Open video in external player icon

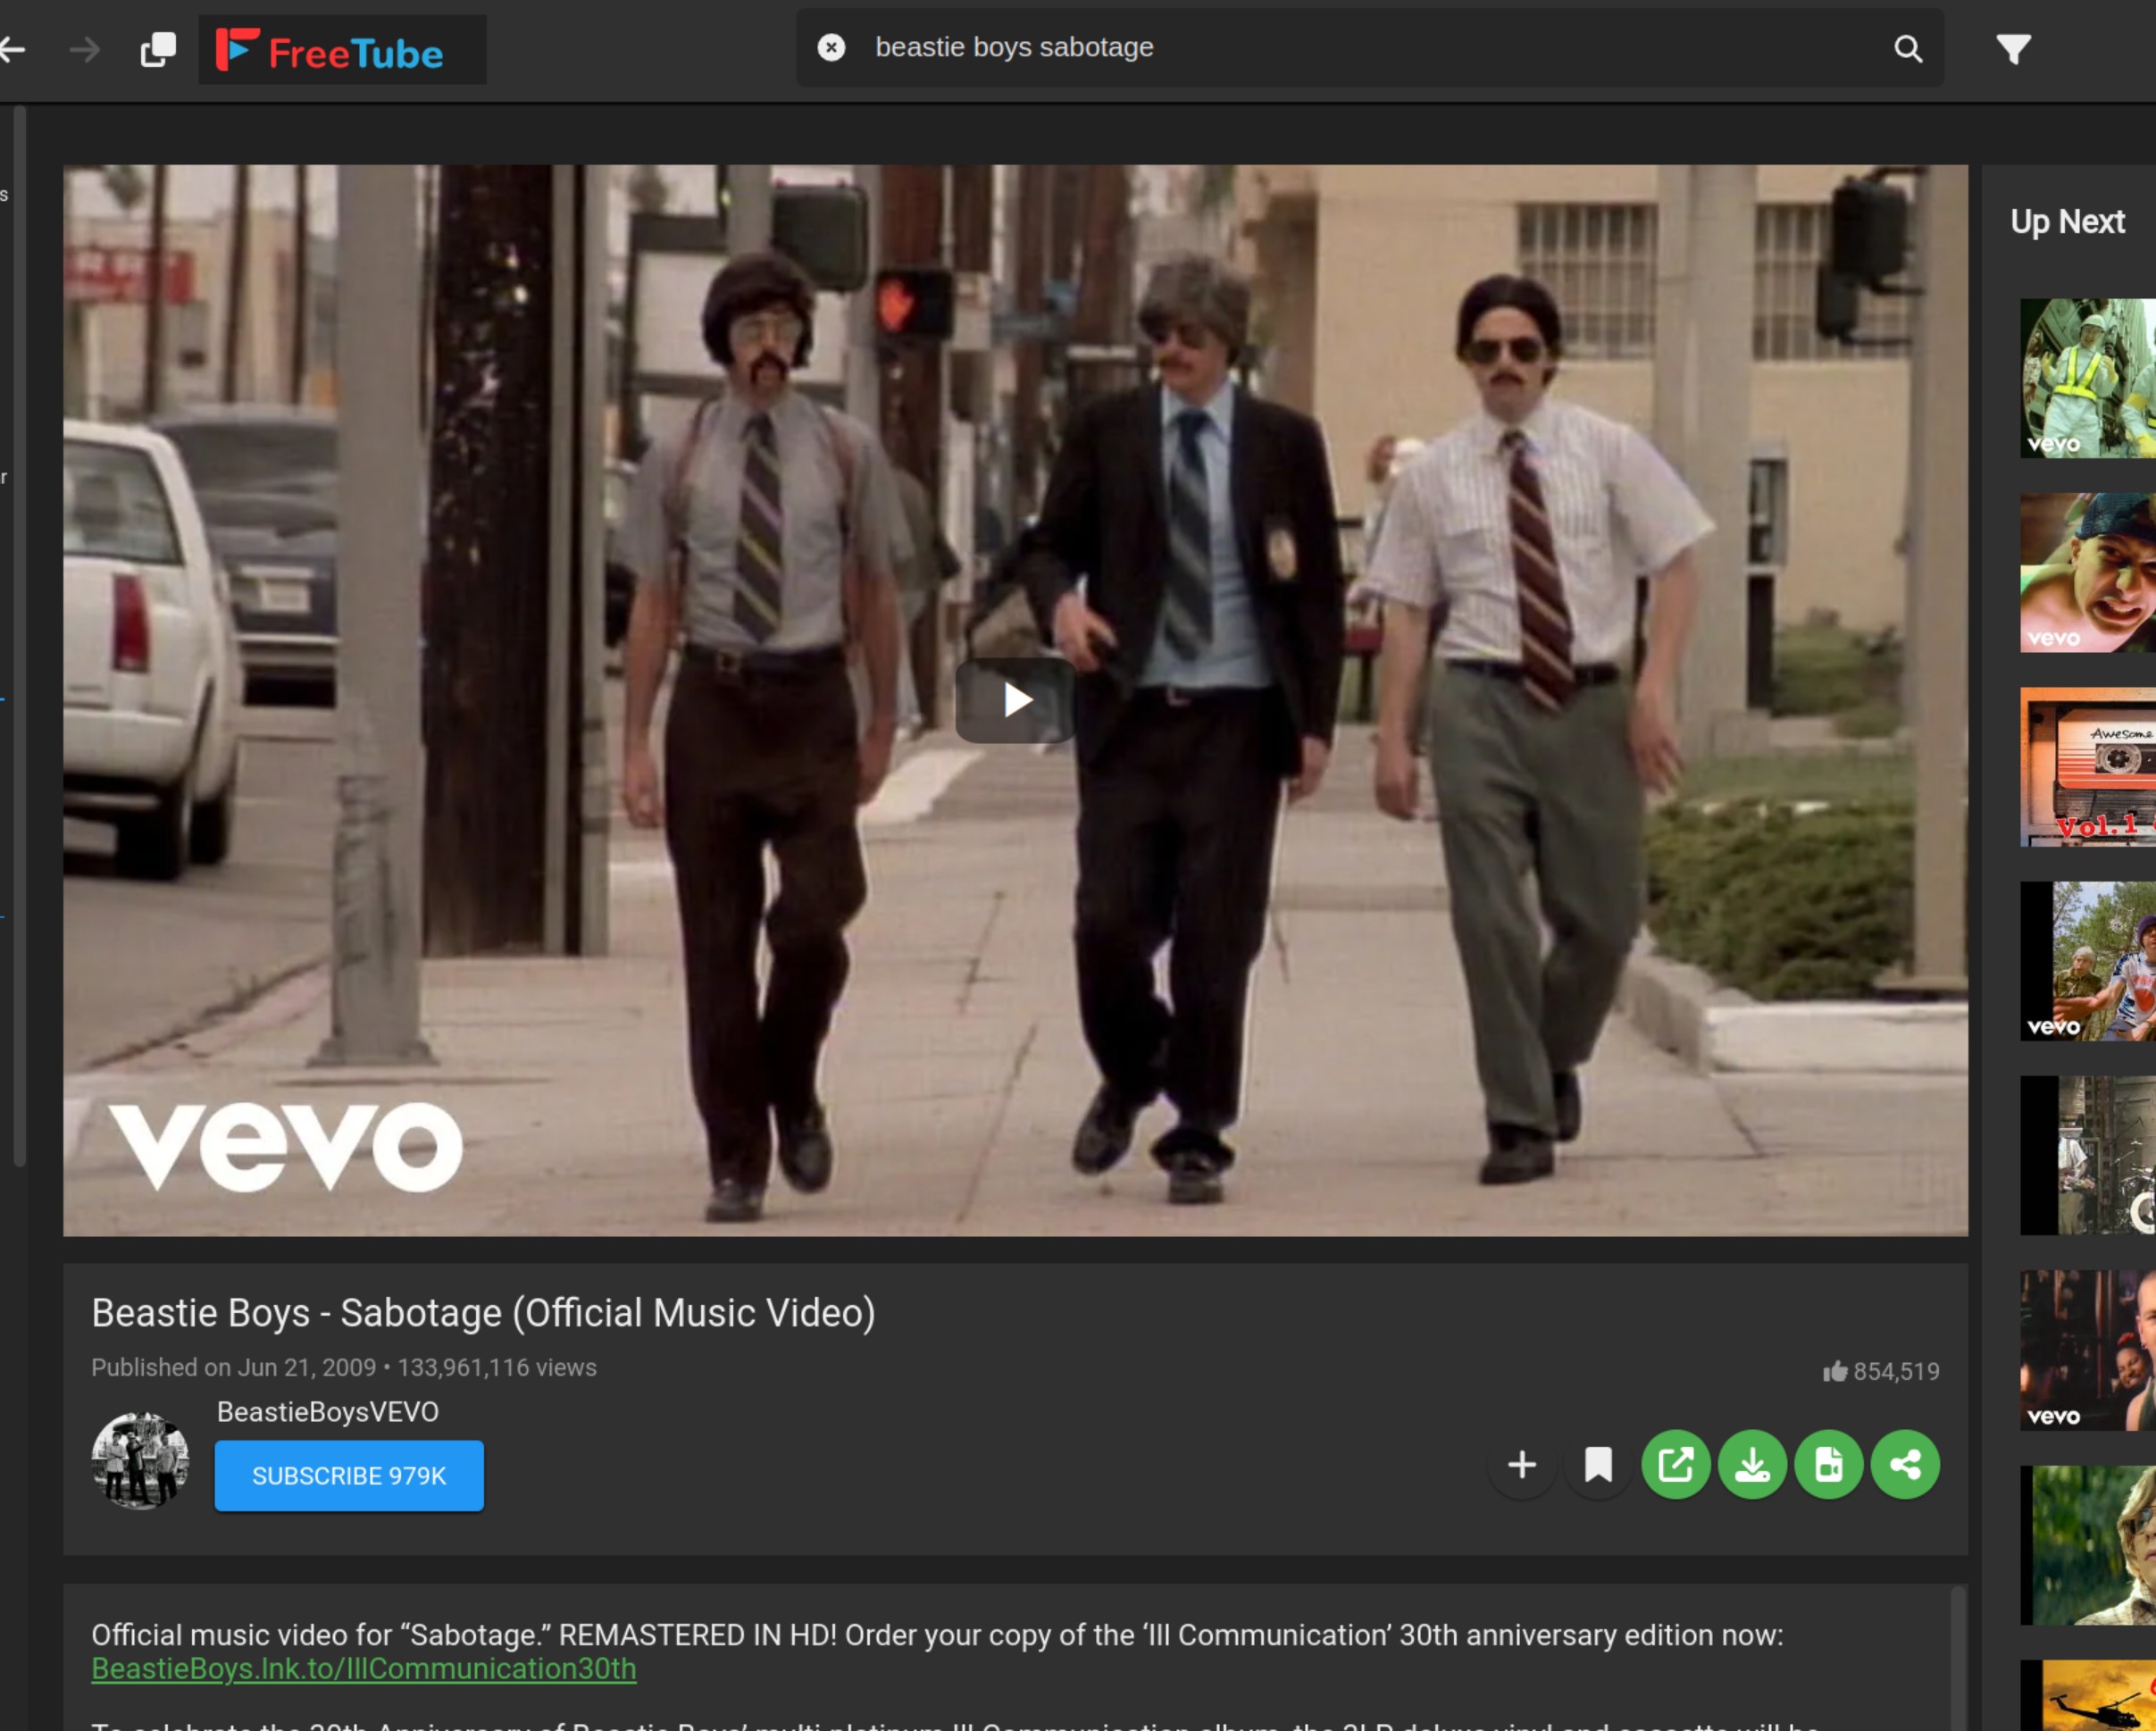click(x=1675, y=1464)
